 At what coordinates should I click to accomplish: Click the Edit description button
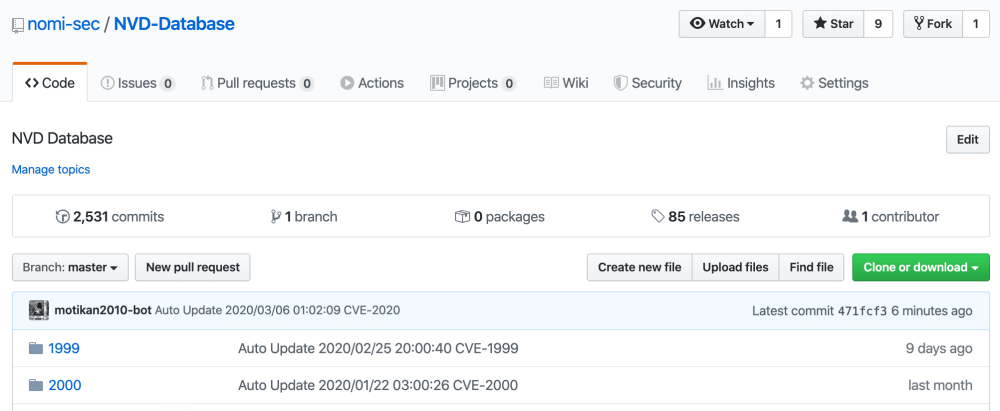tap(967, 140)
